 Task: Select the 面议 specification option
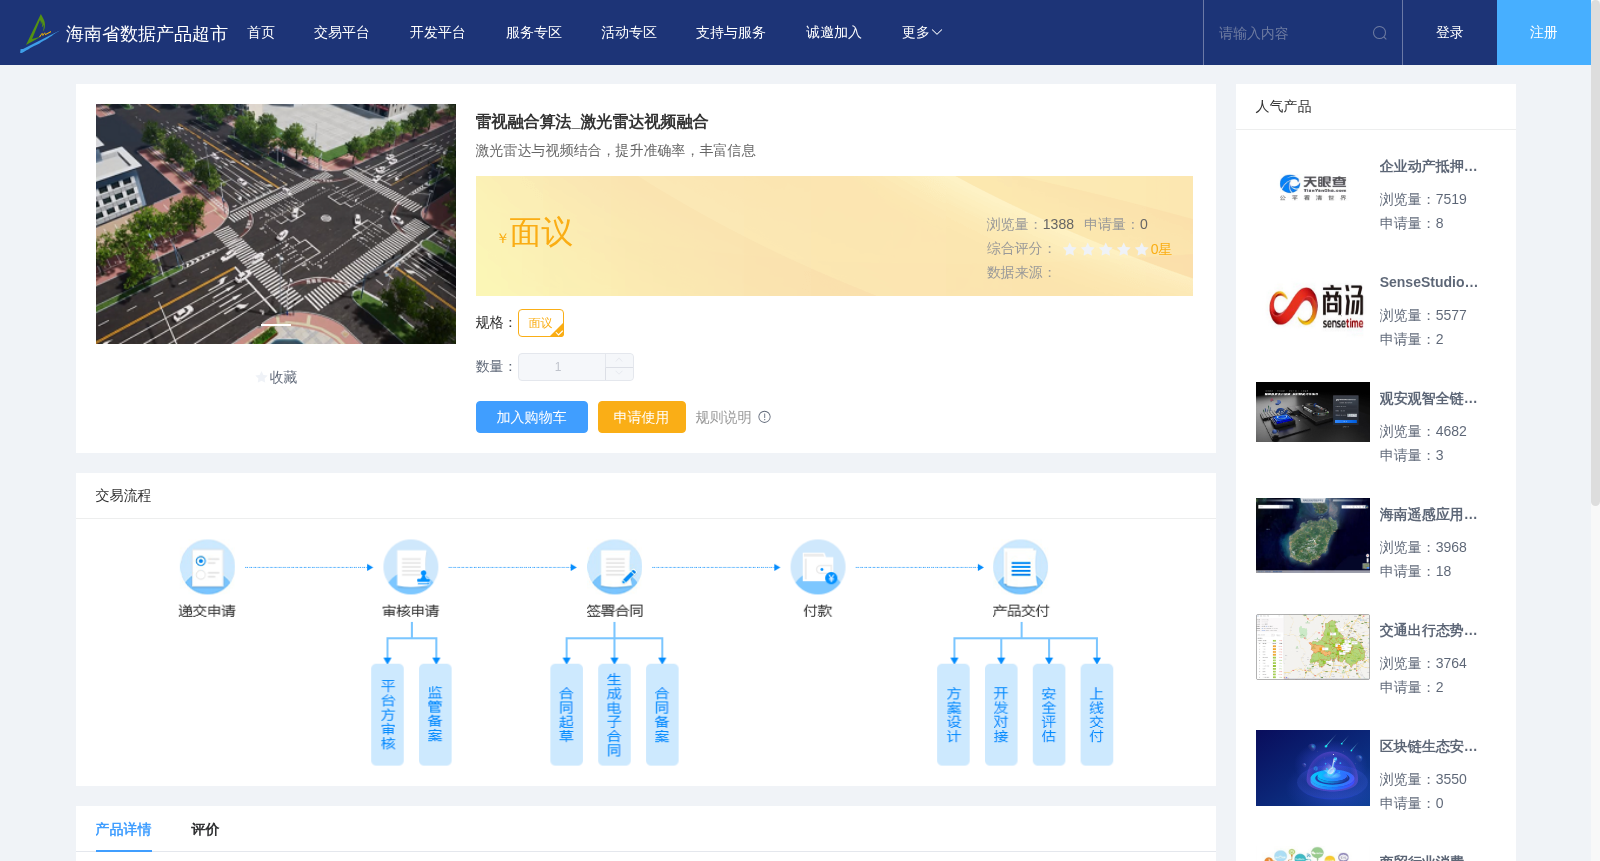click(541, 323)
